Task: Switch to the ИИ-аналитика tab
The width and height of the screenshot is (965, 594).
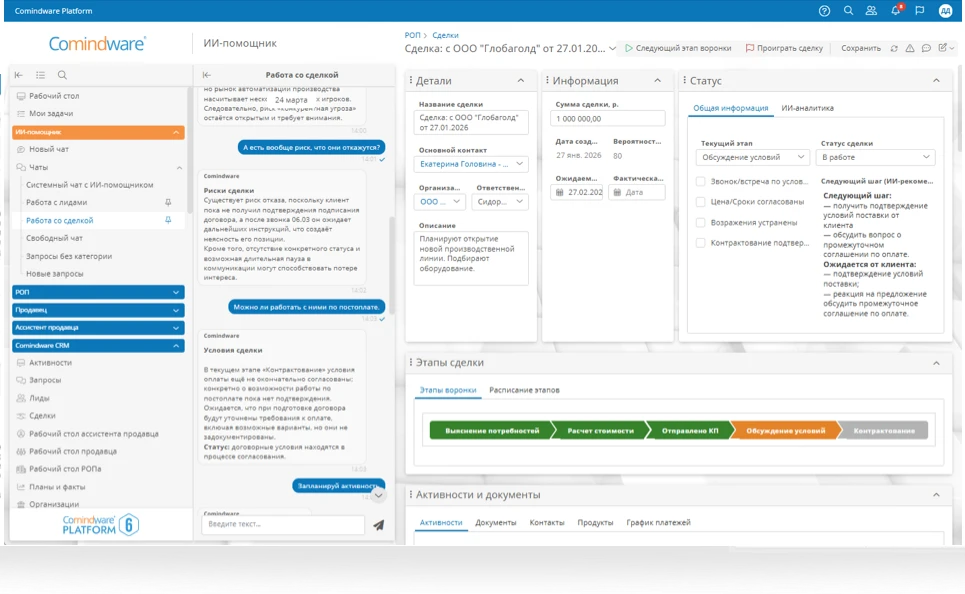Action: tap(807, 108)
